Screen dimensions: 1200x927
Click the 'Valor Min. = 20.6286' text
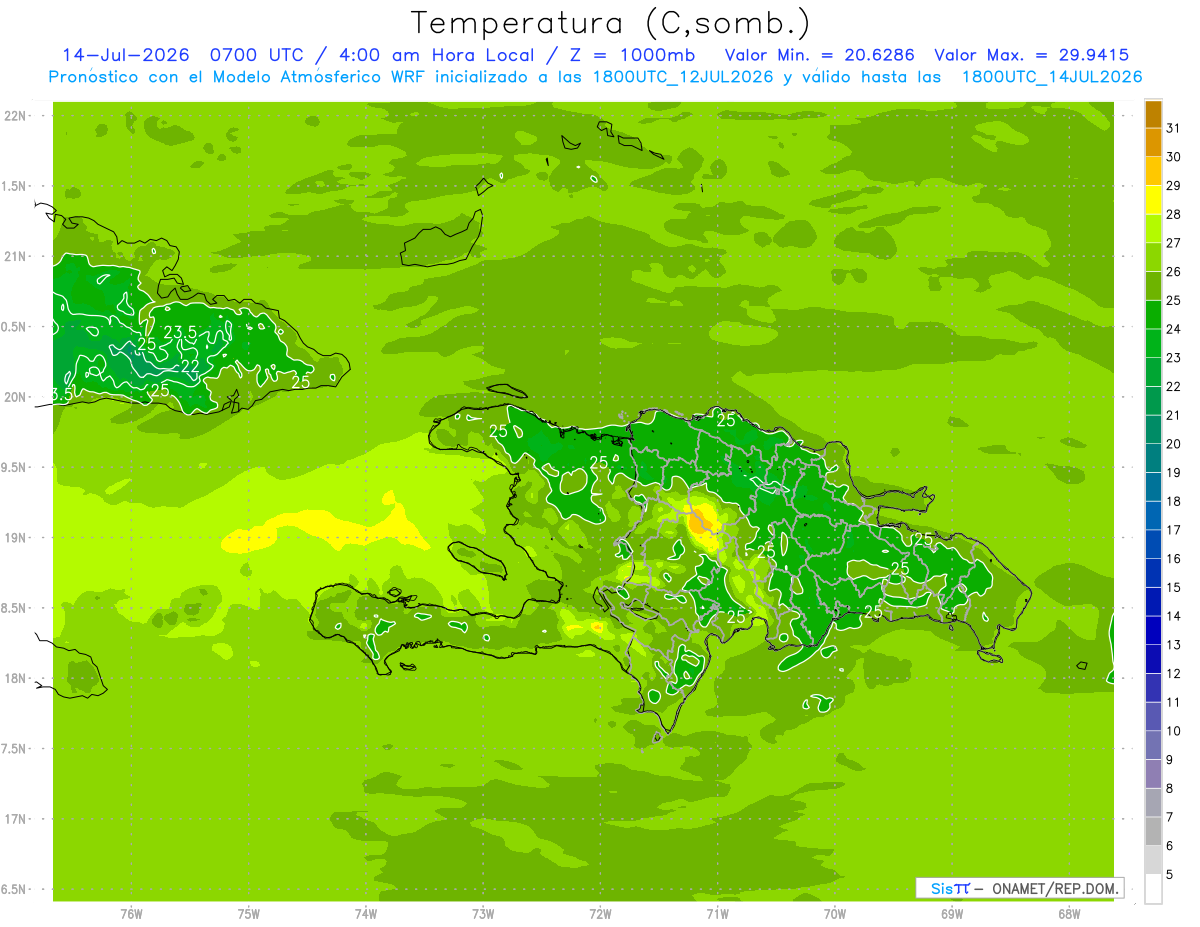pos(821,55)
